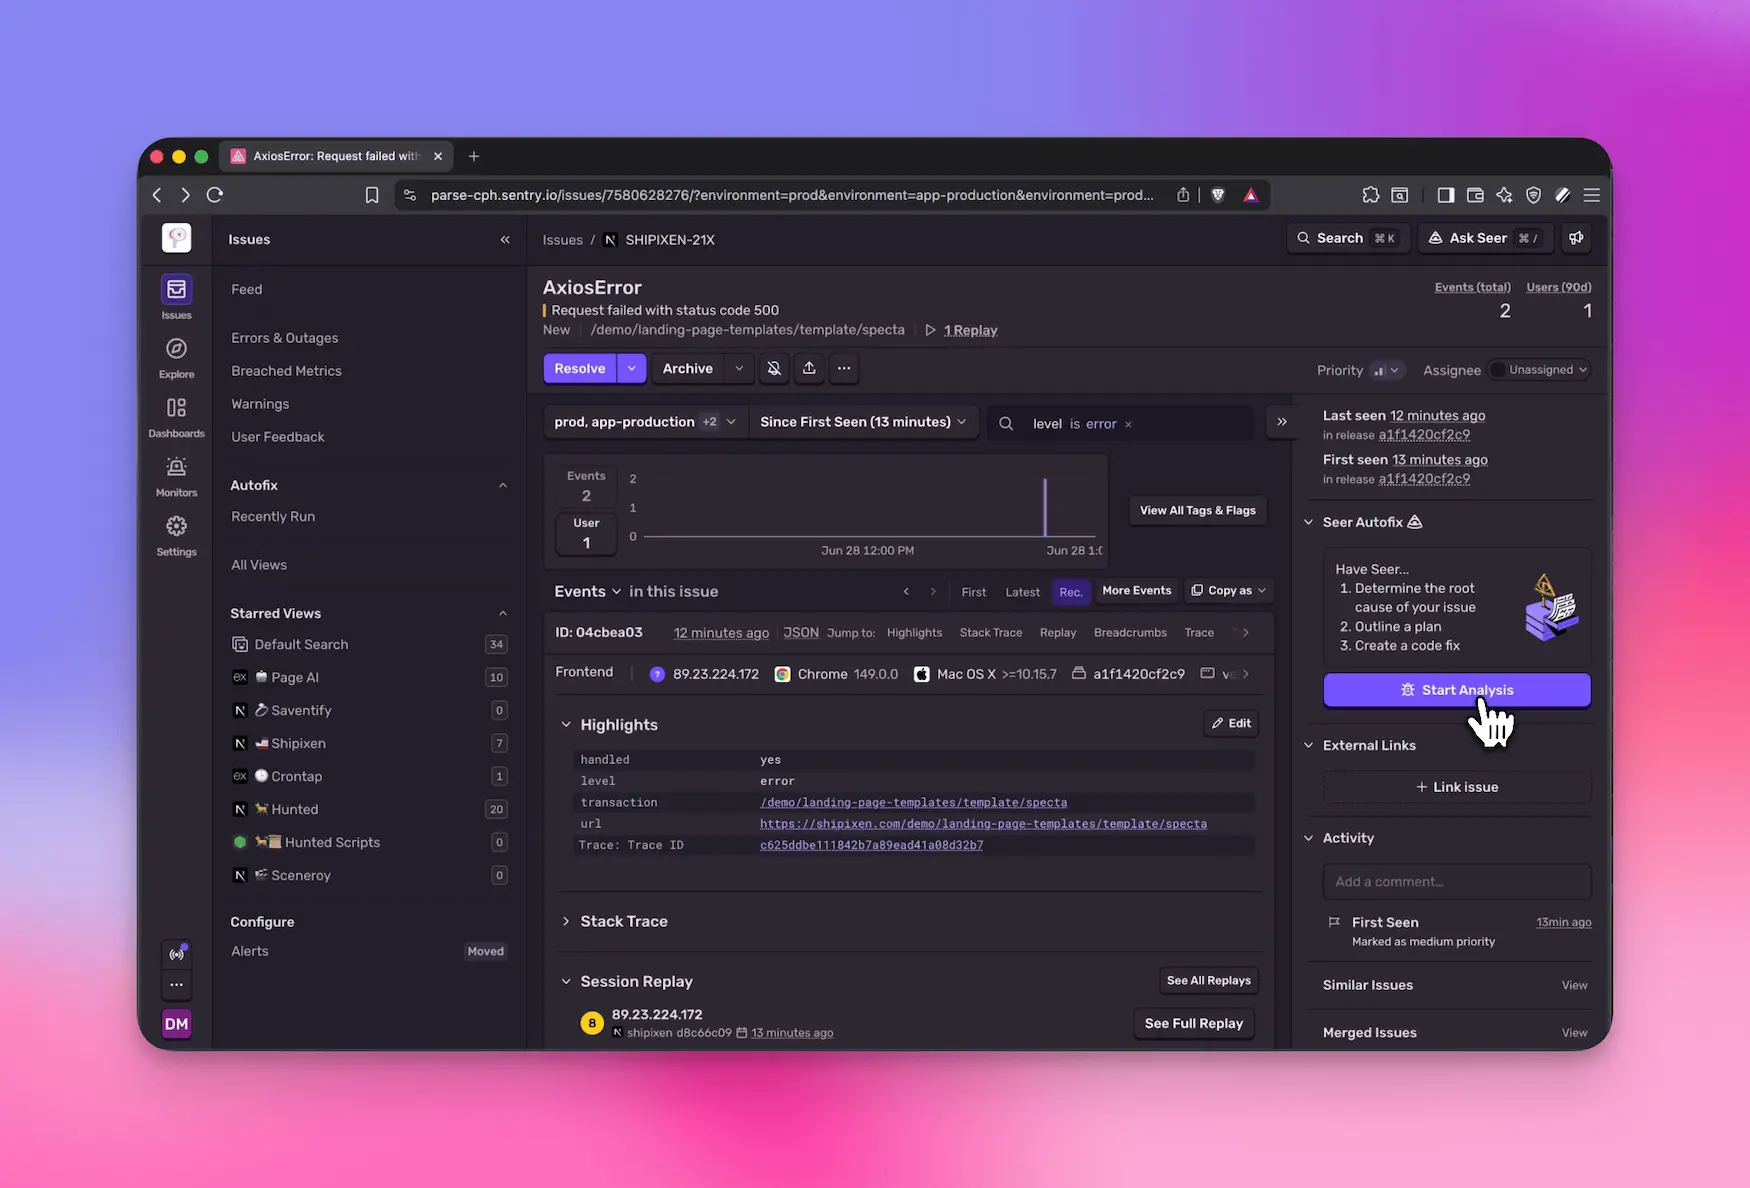Click the More Events button
The height and width of the screenshot is (1188, 1750).
1136,591
